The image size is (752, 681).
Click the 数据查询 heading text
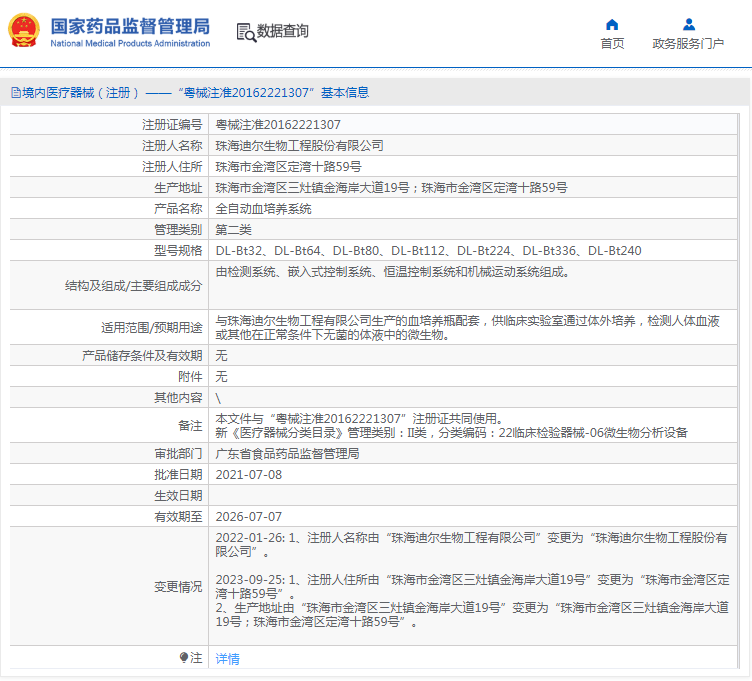[282, 31]
